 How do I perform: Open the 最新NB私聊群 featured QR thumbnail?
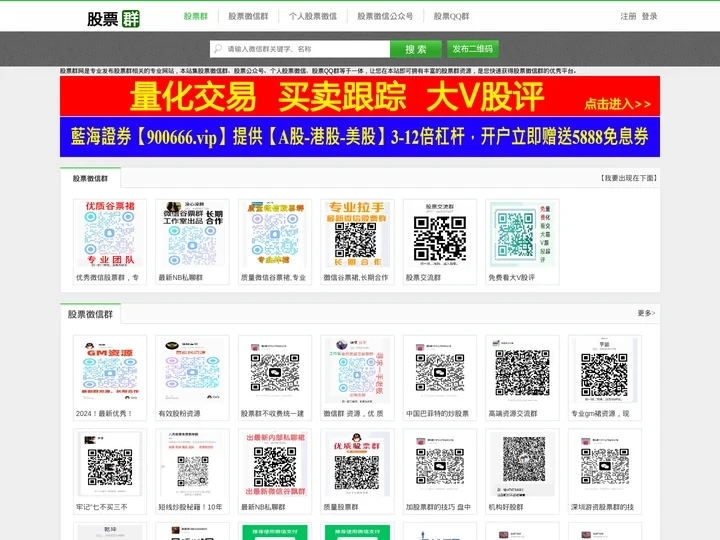coord(192,234)
